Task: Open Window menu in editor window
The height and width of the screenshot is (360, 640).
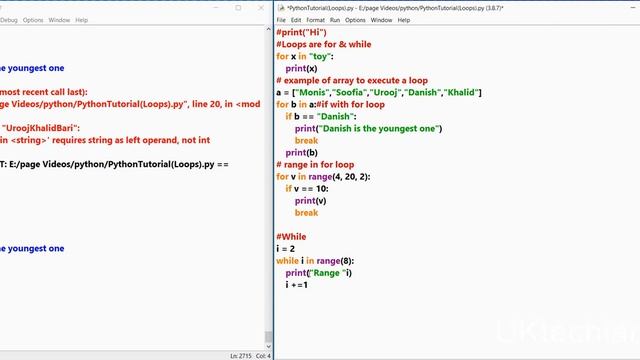Action: point(381,20)
